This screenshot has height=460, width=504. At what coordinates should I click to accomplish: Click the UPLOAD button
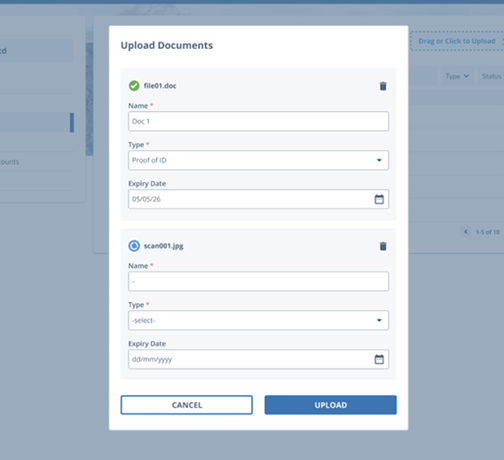[331, 405]
